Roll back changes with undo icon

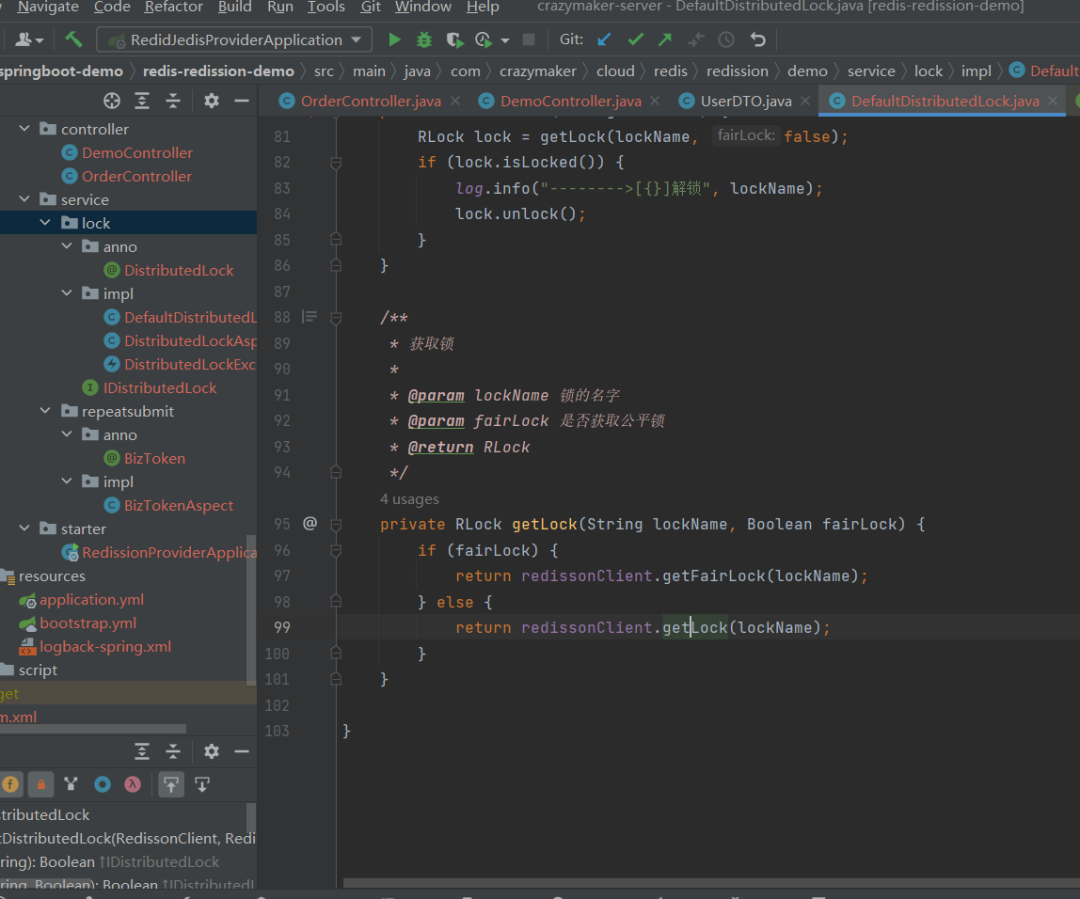[x=758, y=40]
